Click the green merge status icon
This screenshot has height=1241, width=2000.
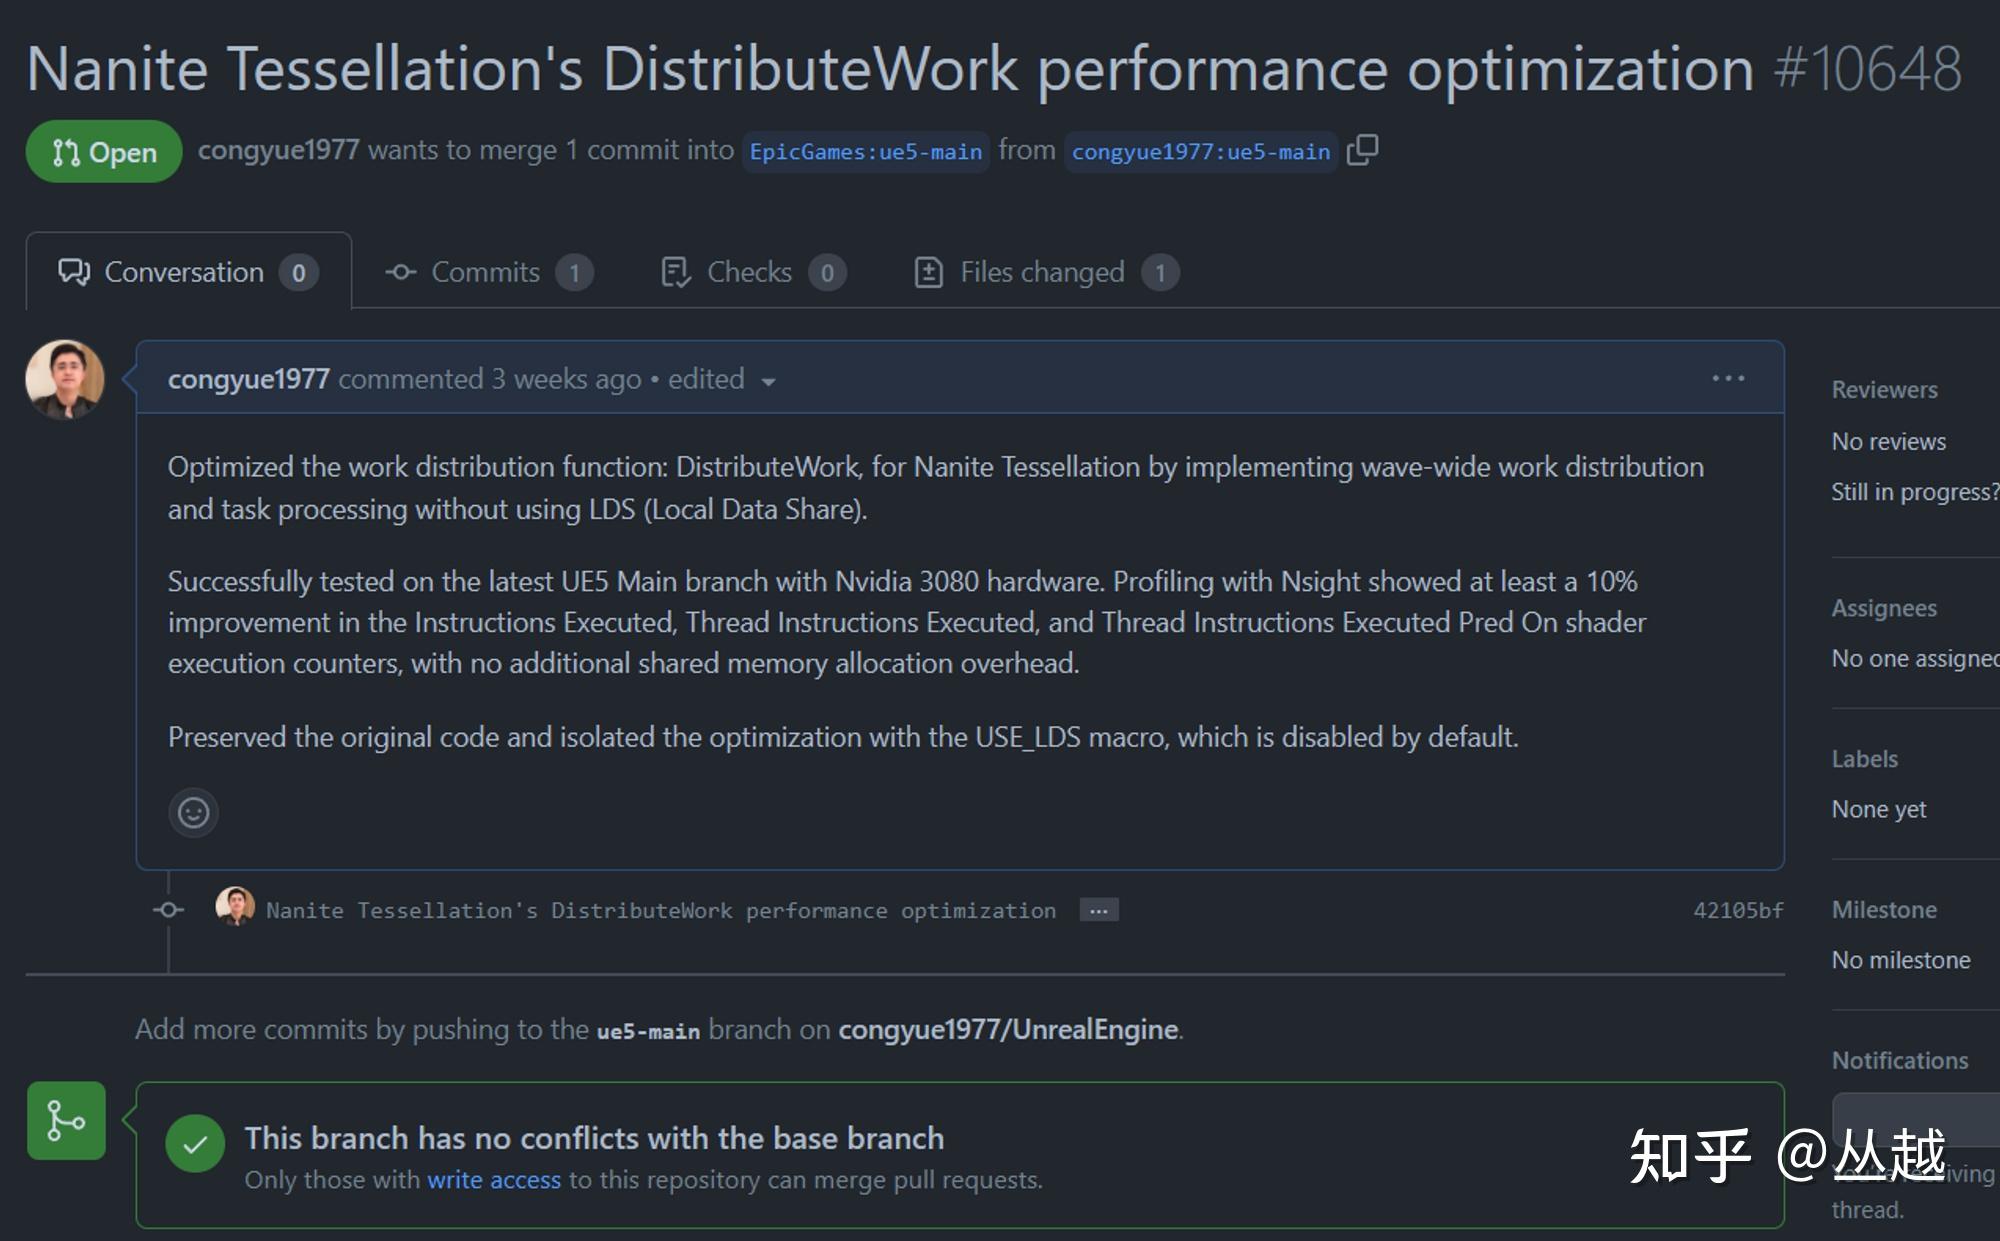pyautogui.click(x=66, y=1120)
